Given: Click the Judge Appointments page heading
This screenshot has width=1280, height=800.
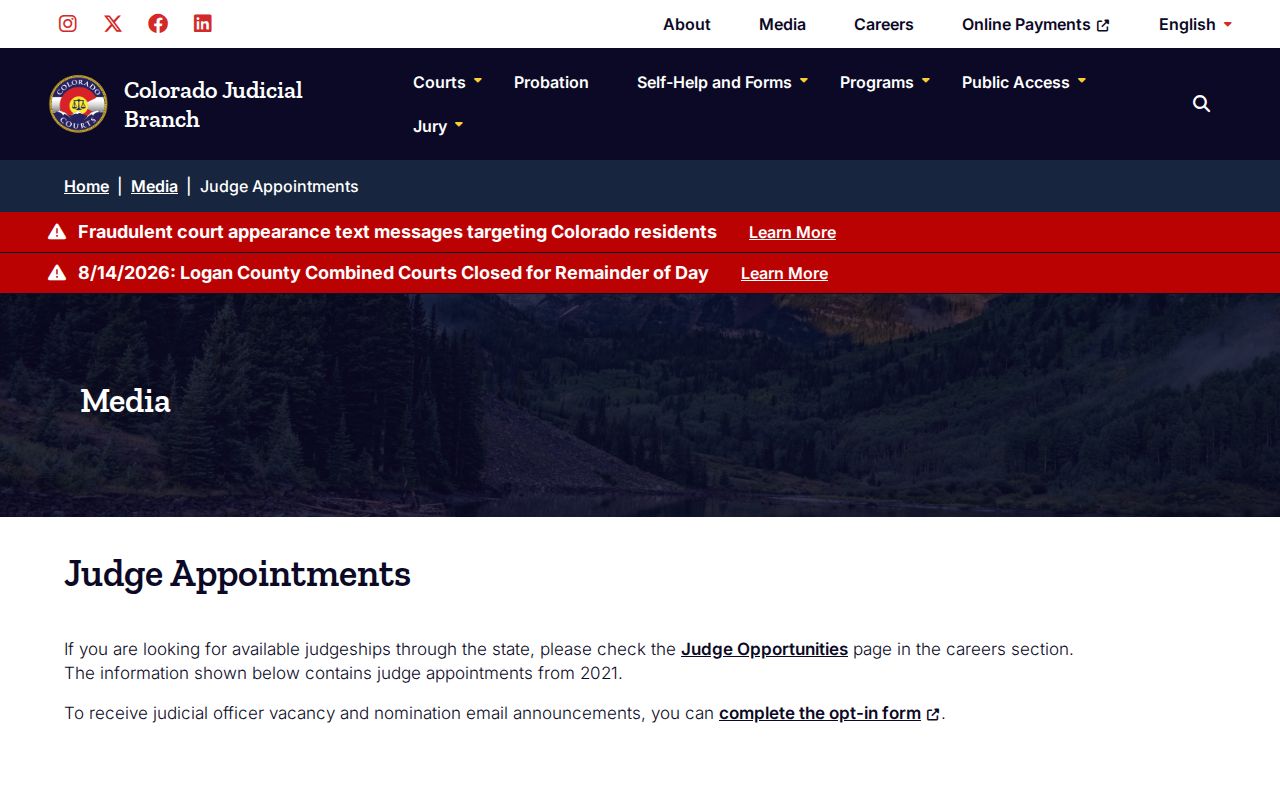Looking at the screenshot, I should (x=238, y=573).
